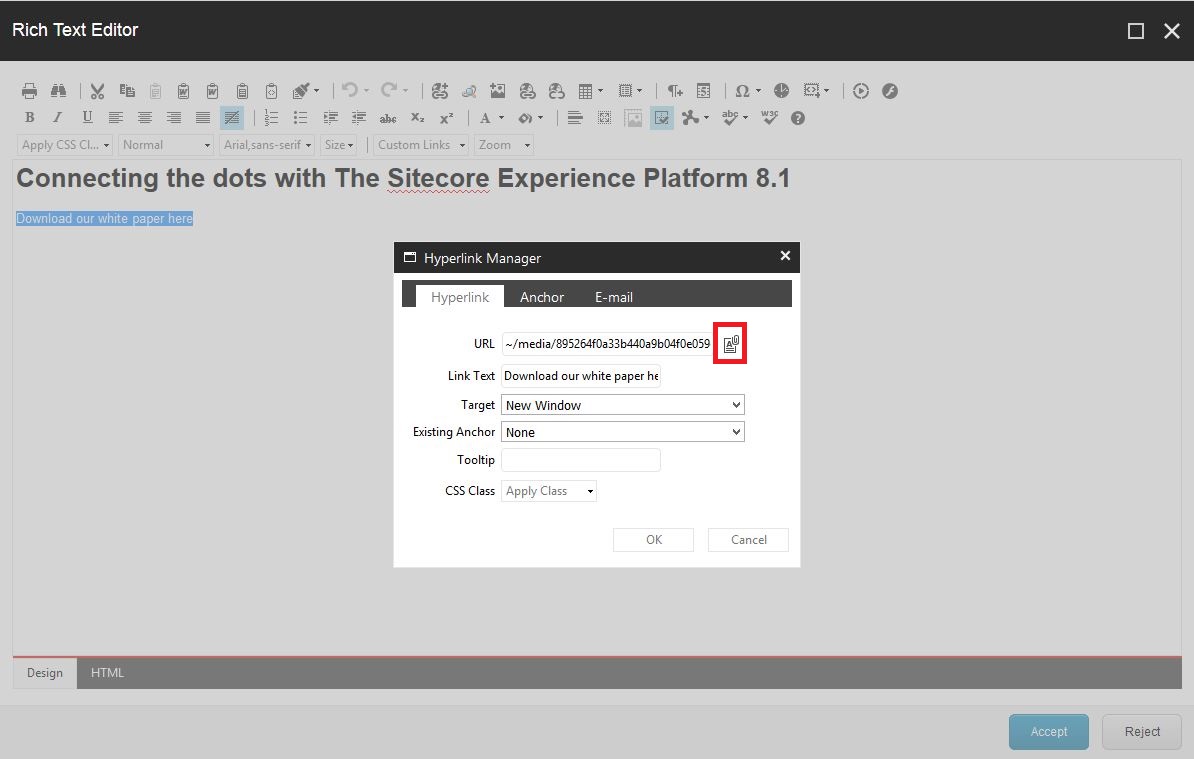Click the Insert Table grid icon
This screenshot has width=1194, height=759.
pos(585,91)
